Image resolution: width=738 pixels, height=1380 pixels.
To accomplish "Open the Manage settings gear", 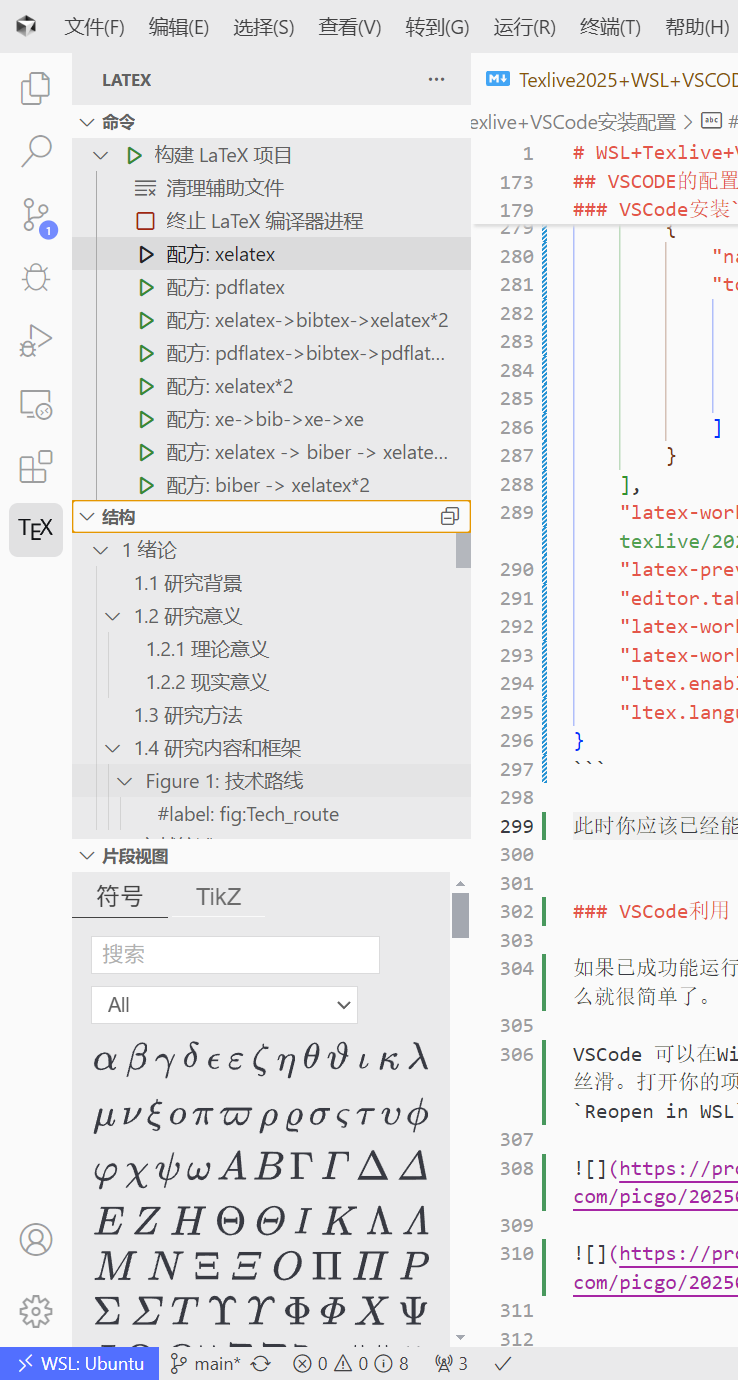I will [36, 1310].
